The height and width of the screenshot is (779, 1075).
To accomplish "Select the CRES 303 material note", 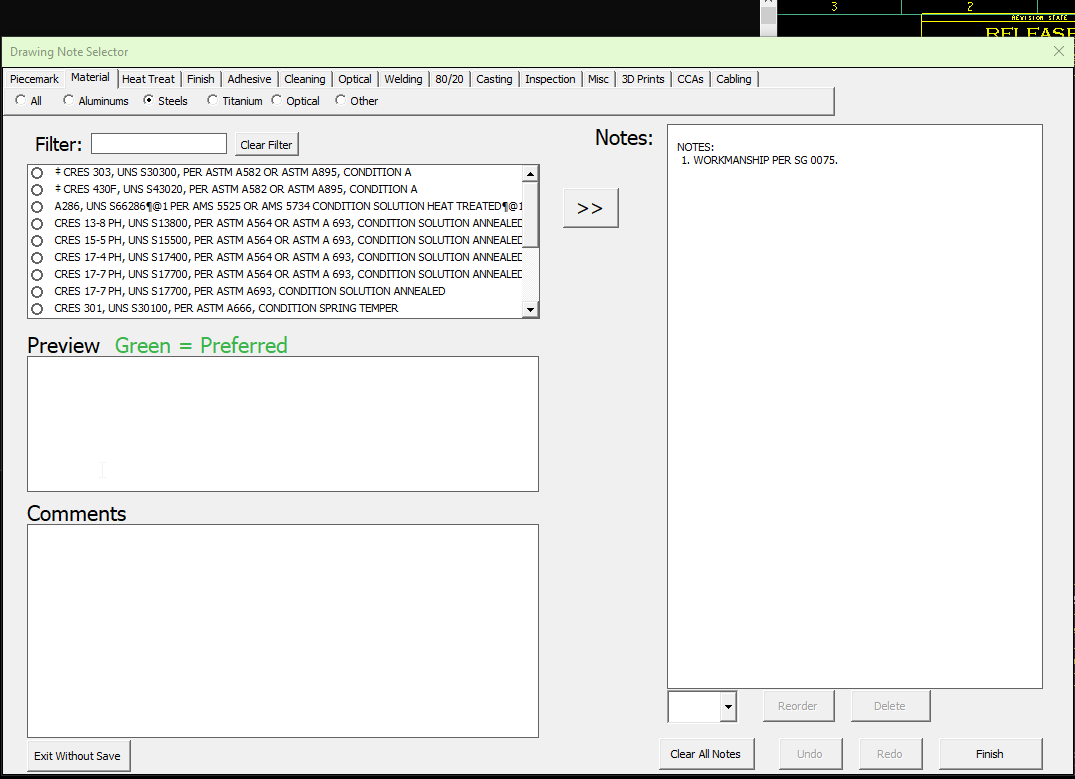I will point(36,172).
